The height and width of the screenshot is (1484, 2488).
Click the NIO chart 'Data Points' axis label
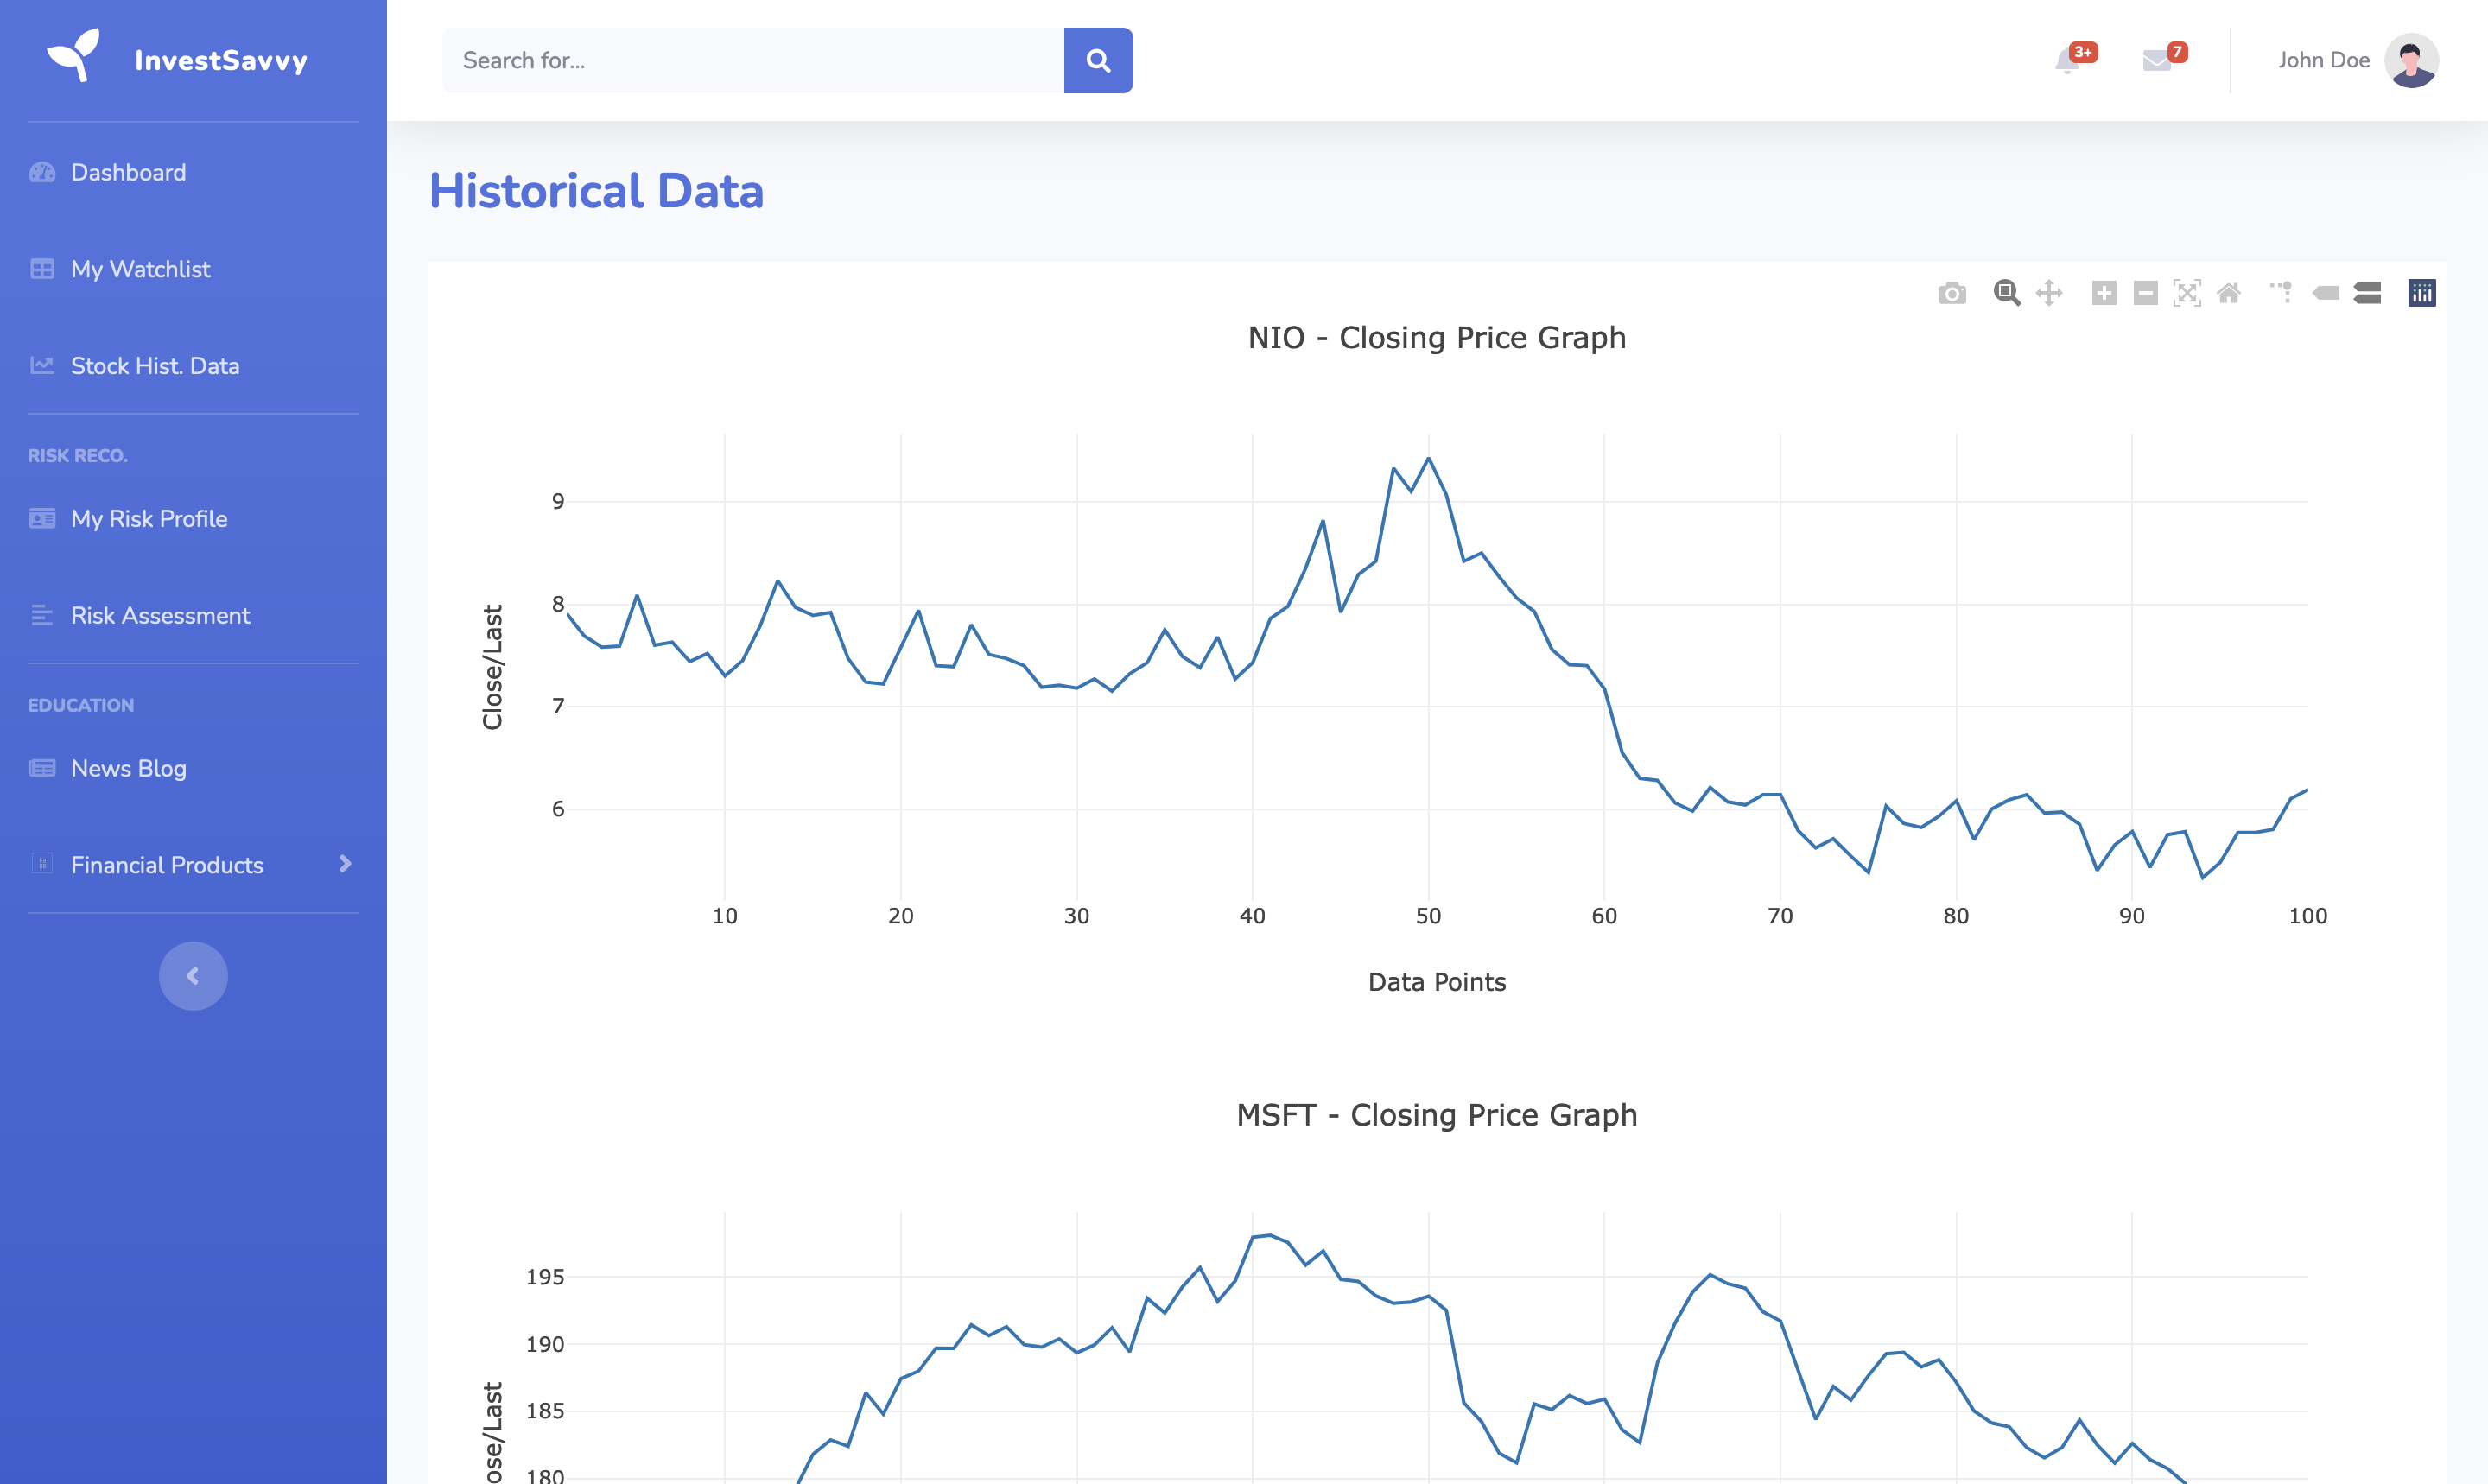pyautogui.click(x=1437, y=982)
